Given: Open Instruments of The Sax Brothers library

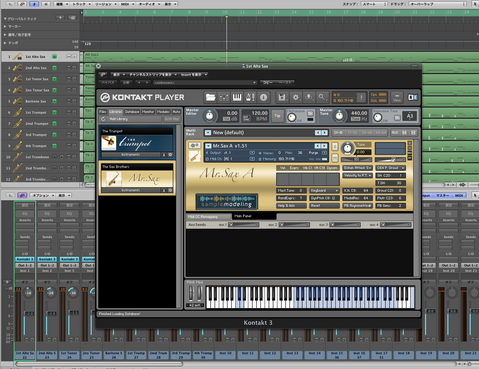Looking at the screenshot, I should pyautogui.click(x=131, y=190).
